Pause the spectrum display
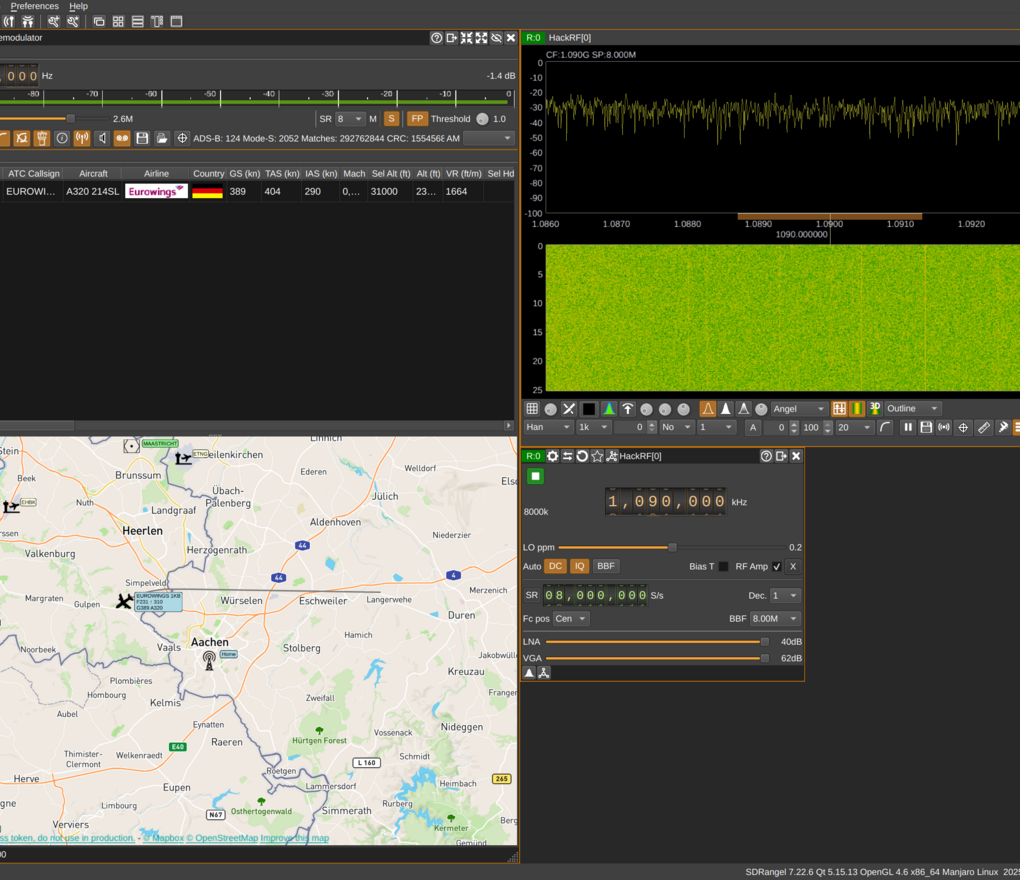Viewport: 1020px width, 880px height. 907,427
